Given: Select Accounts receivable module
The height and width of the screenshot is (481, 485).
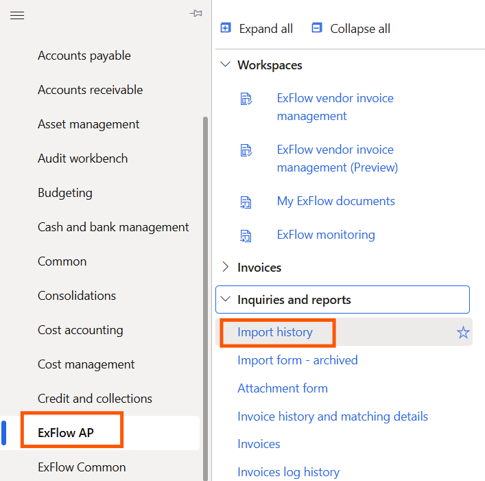Looking at the screenshot, I should (x=90, y=90).
